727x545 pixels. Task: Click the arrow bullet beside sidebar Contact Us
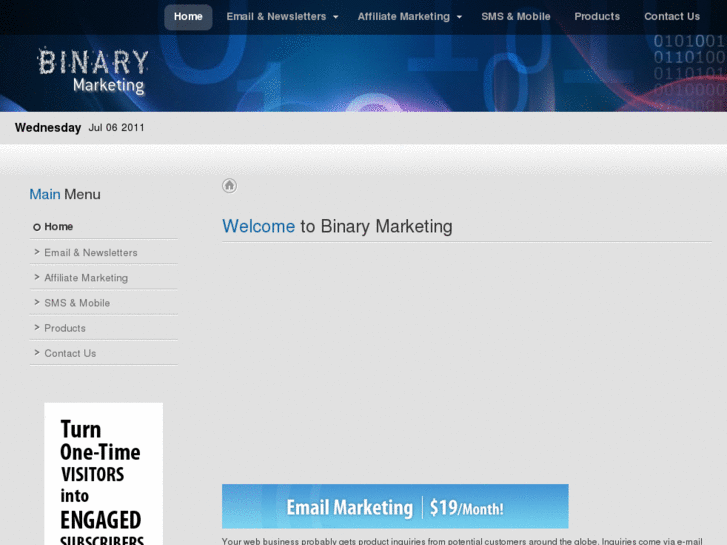(37, 353)
